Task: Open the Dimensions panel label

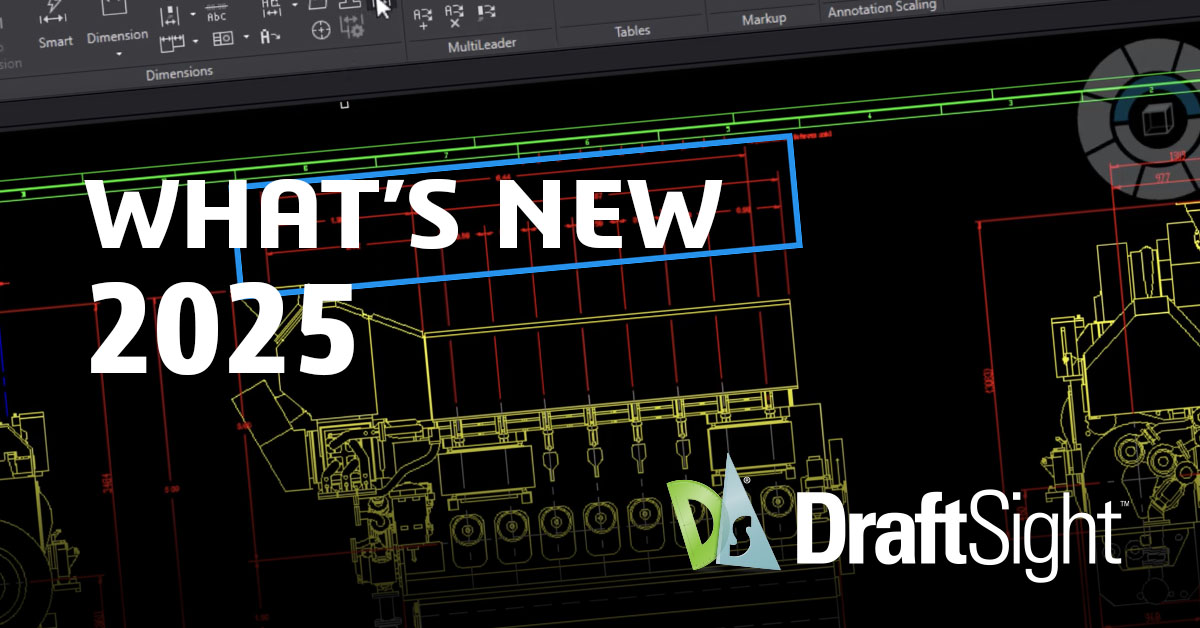Action: click(x=179, y=73)
